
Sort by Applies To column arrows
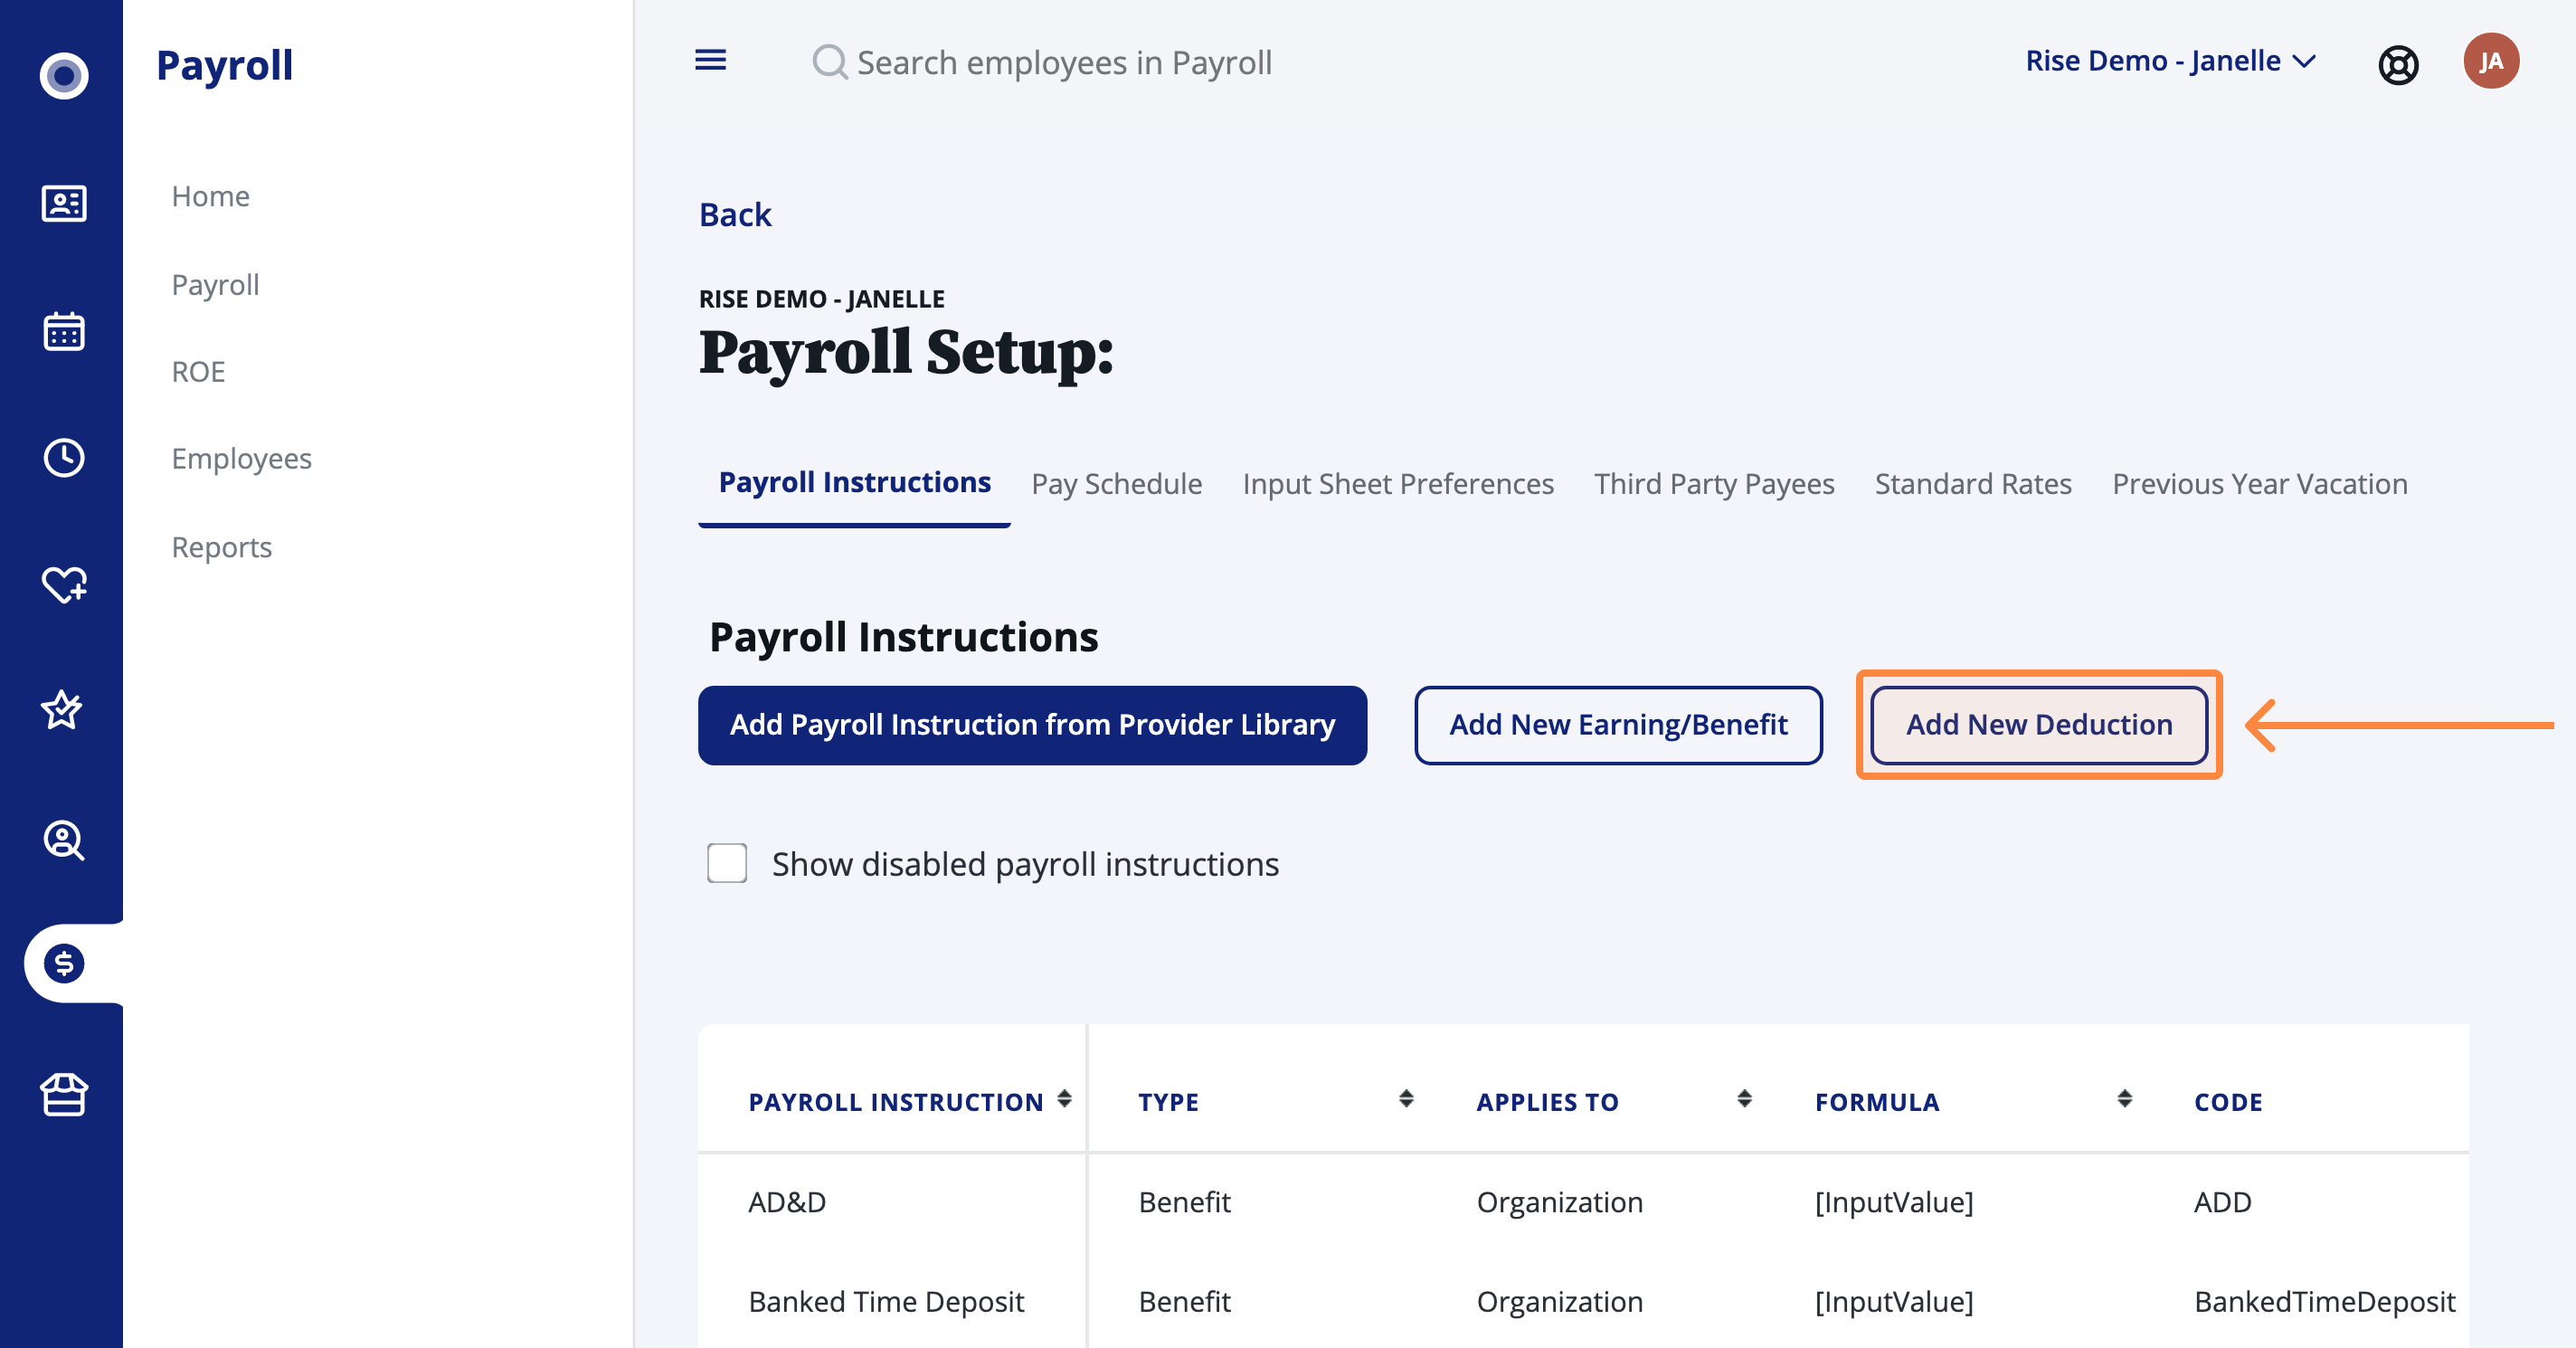coord(1744,1099)
